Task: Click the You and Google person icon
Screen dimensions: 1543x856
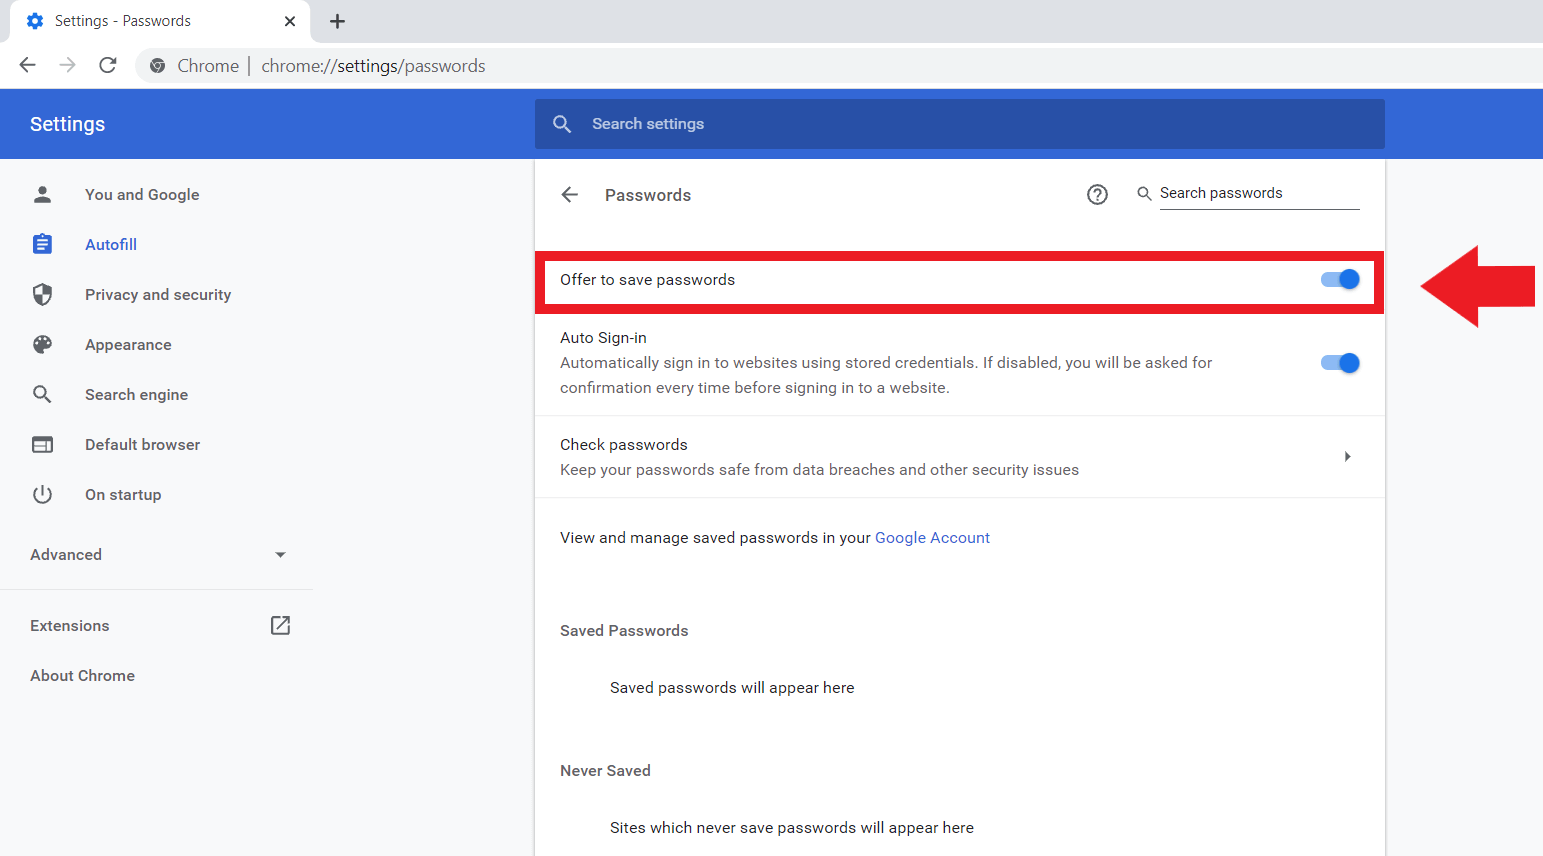Action: 42,194
